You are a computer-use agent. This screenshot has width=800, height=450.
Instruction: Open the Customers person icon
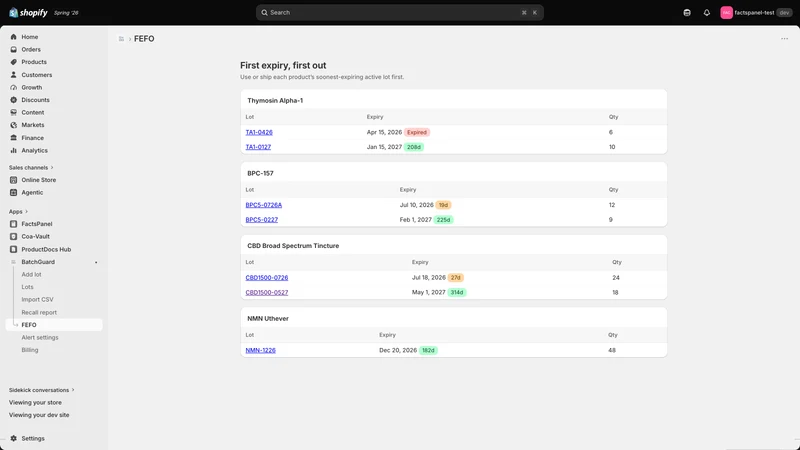(14, 74)
